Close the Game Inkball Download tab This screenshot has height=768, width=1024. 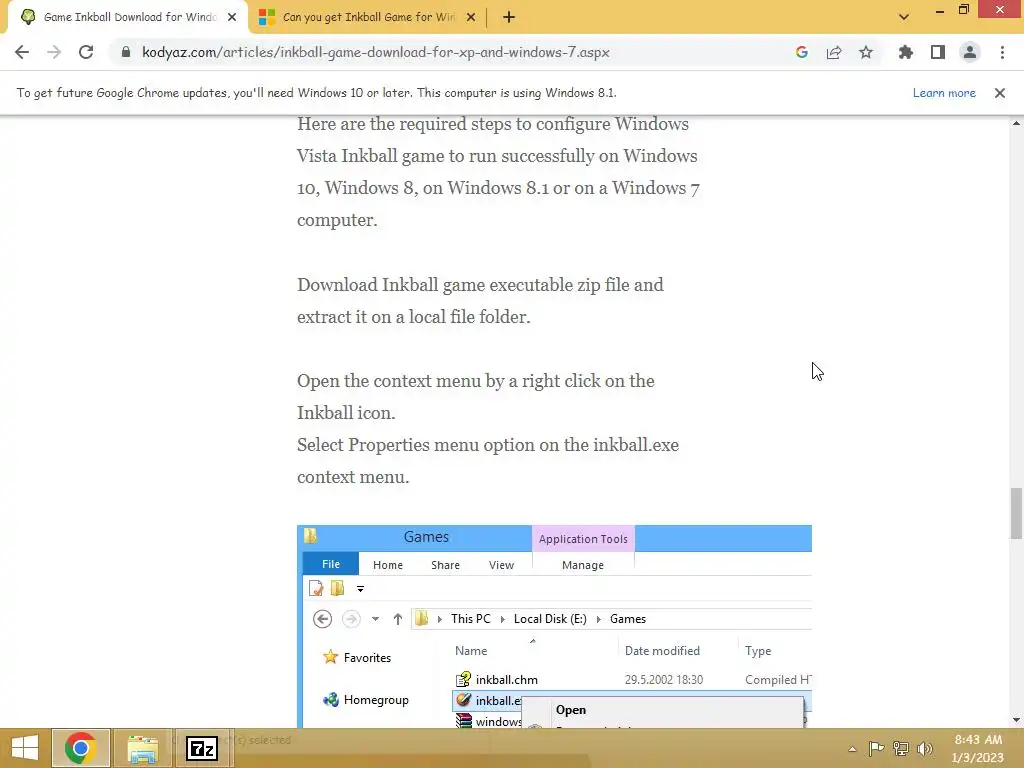(232, 17)
